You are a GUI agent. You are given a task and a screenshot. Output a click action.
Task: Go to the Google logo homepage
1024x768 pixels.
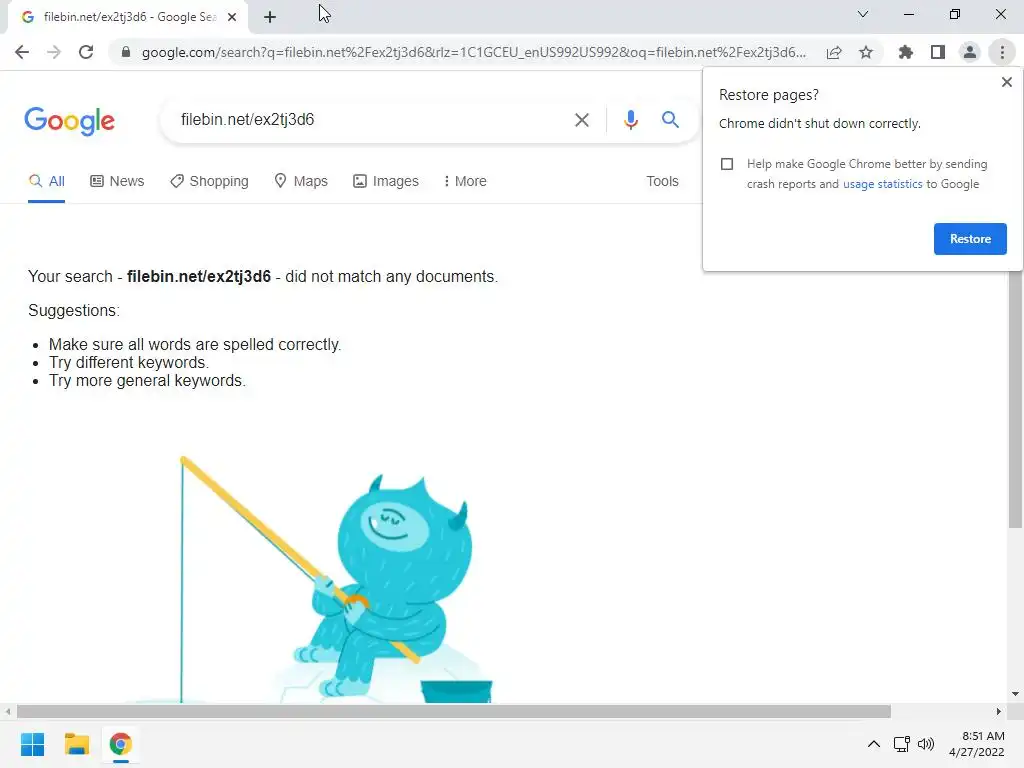[69, 121]
